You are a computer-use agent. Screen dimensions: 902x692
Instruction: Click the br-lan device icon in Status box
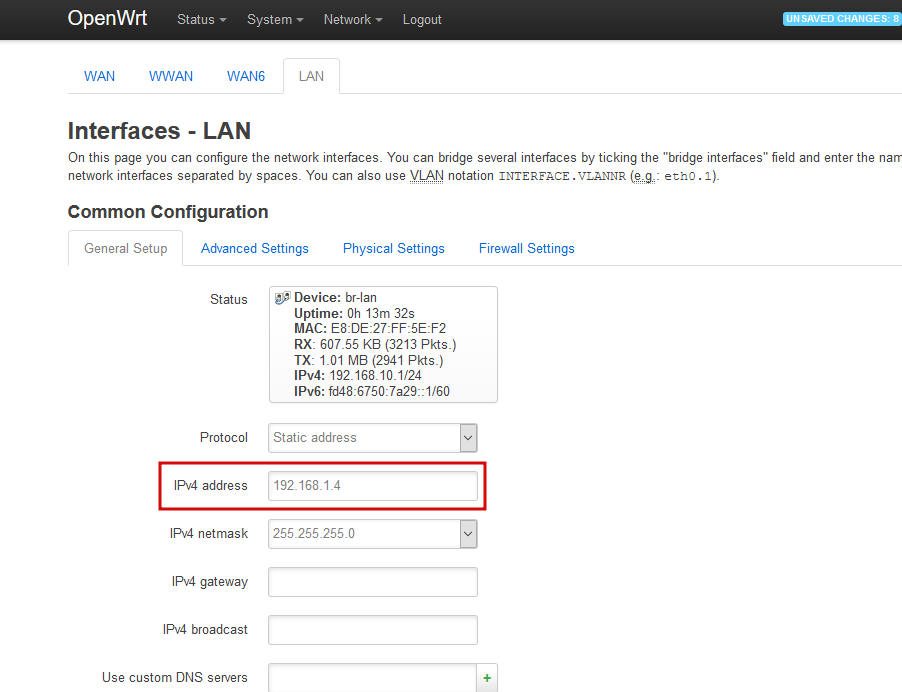[x=283, y=297]
